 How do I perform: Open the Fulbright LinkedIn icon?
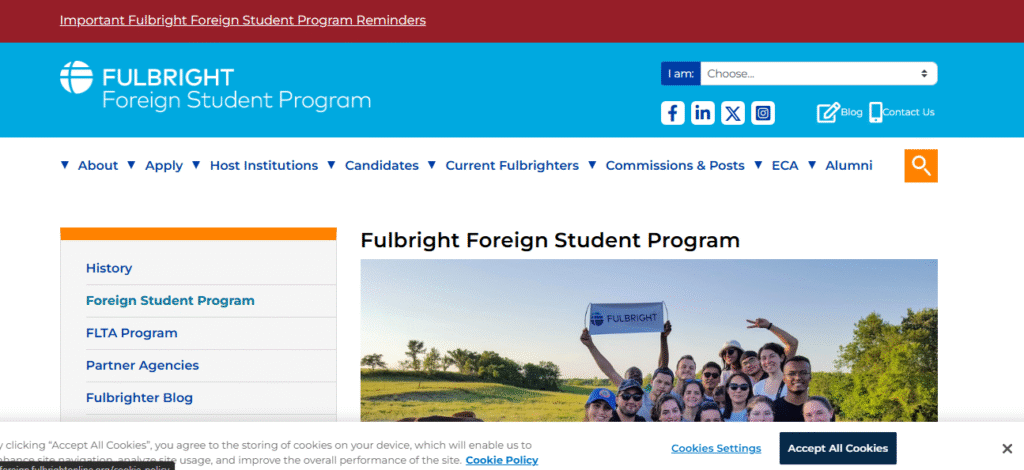(703, 113)
